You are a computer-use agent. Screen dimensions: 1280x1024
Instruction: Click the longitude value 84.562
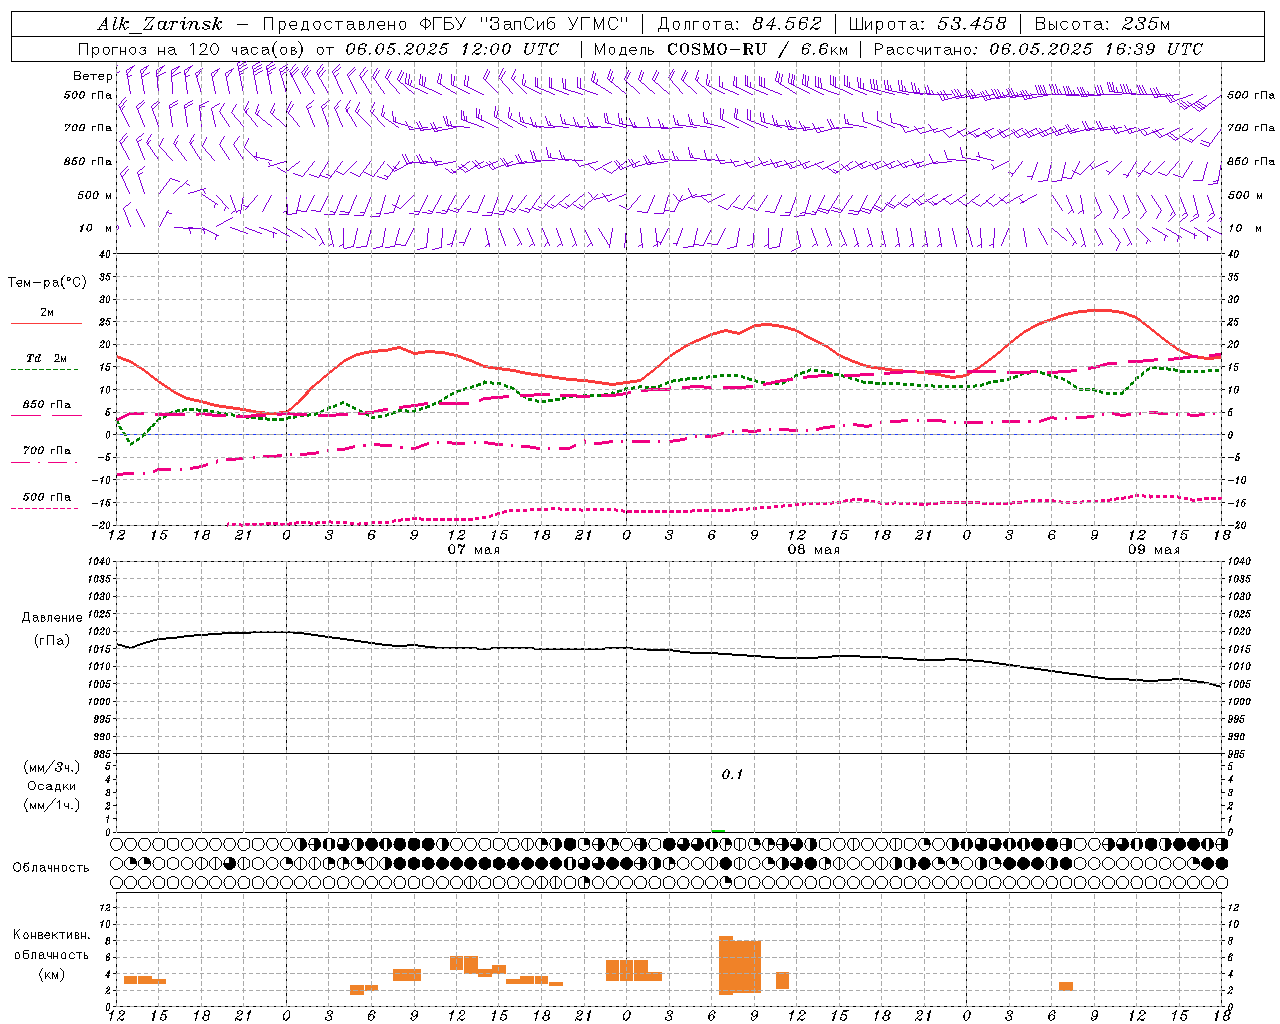coord(787,24)
